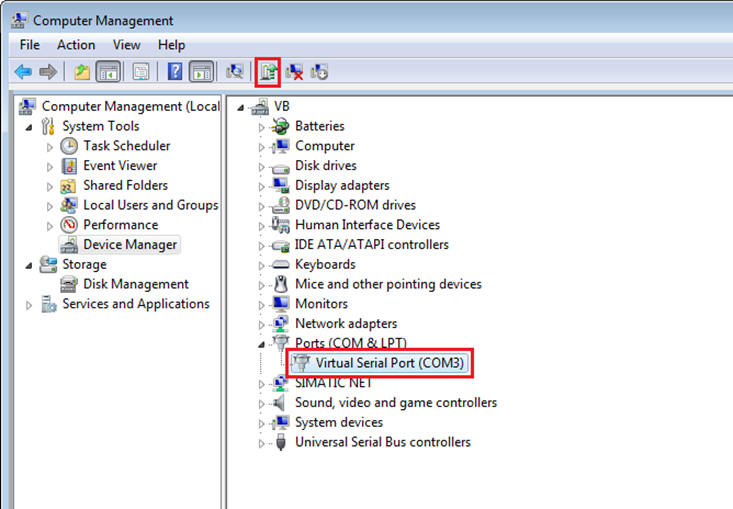Click the USB plug icon for USB controllers

pos(280,442)
